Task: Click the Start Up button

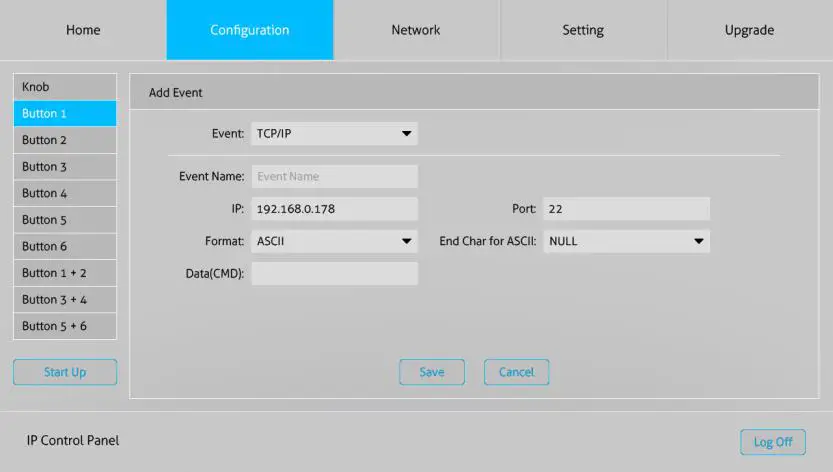Action: coord(65,372)
